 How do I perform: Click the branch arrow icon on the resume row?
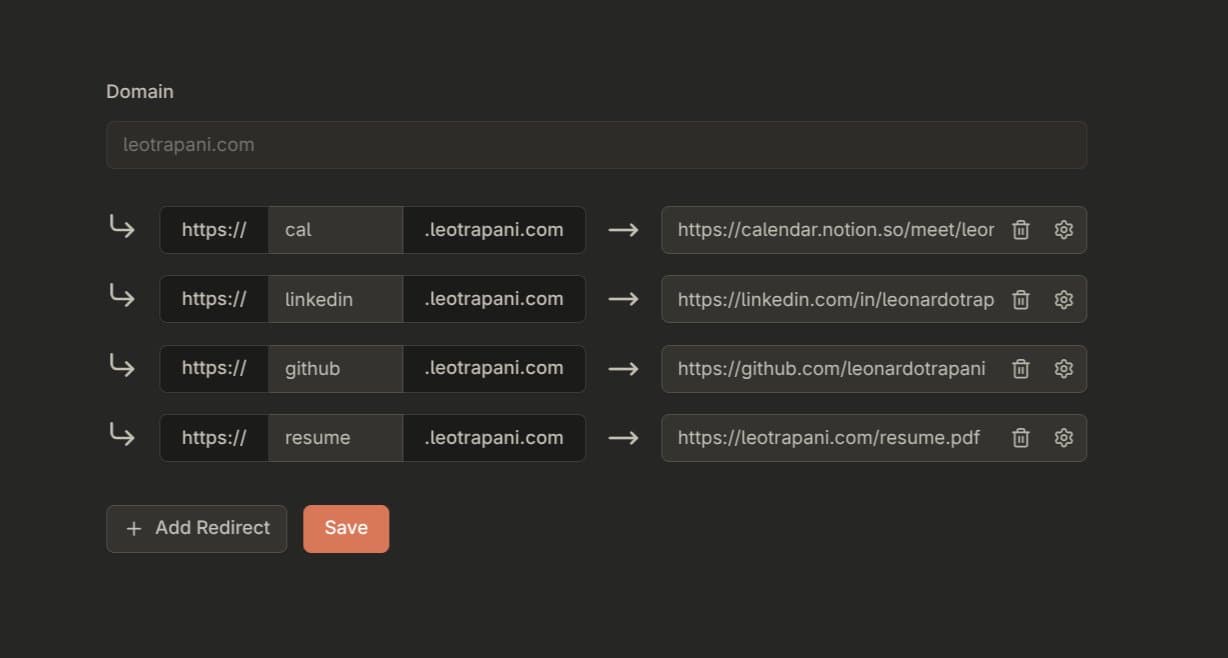[120, 436]
